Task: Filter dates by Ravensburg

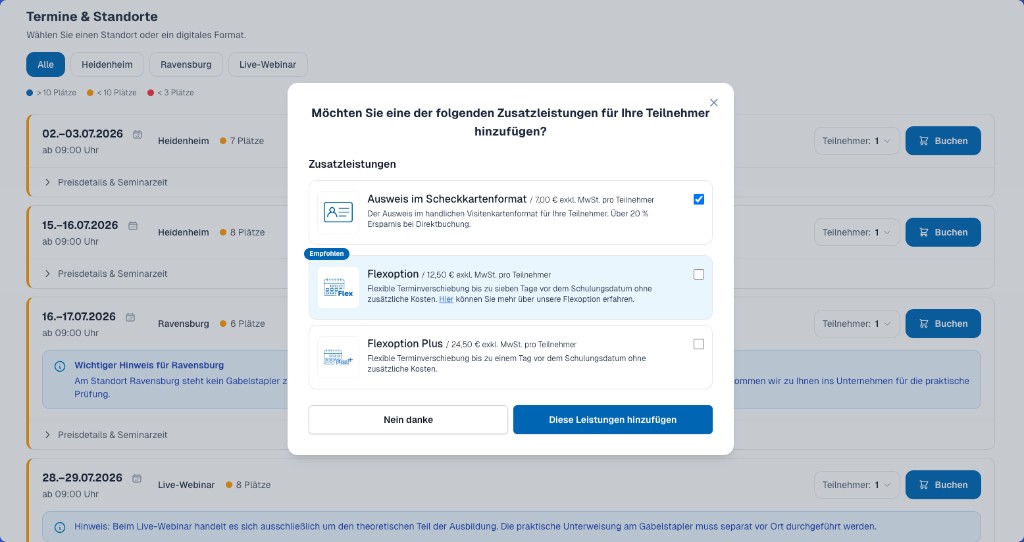Action: tap(186, 65)
